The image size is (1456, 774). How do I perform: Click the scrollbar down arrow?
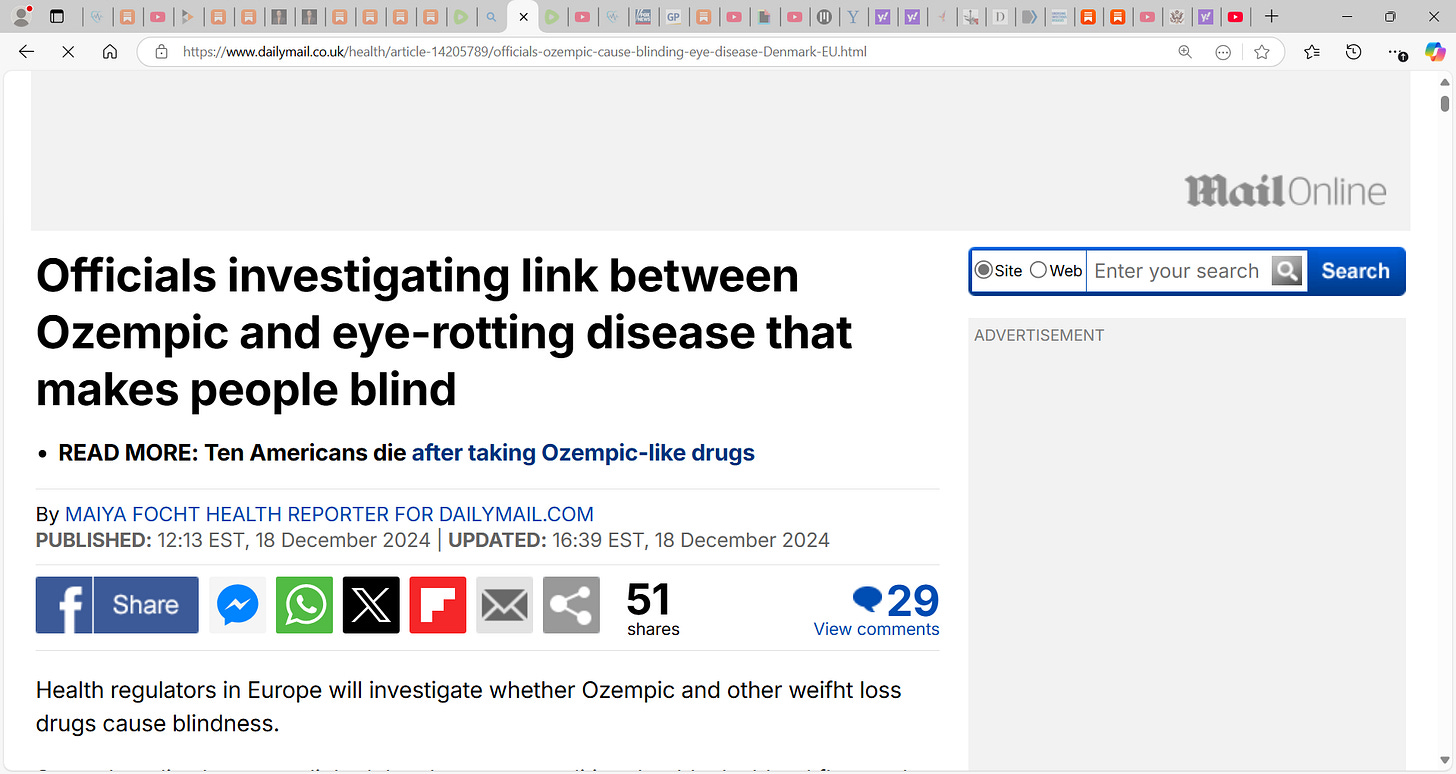[1445, 762]
